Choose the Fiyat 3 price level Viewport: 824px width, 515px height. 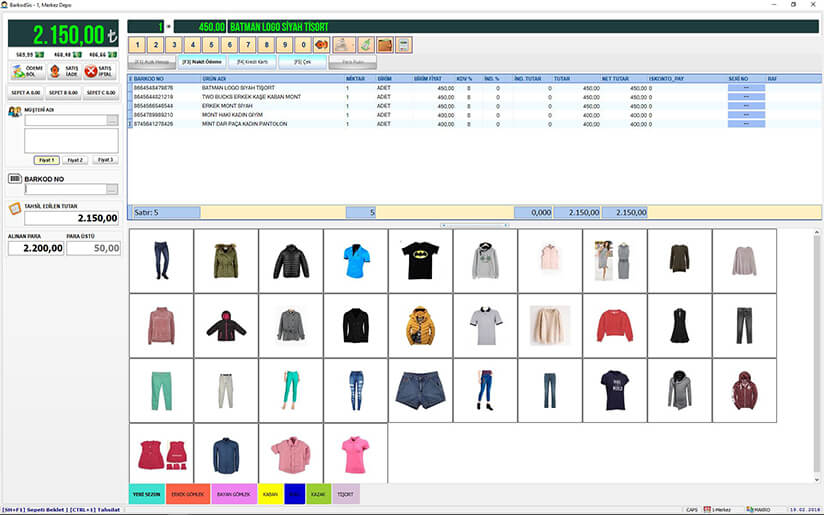[105, 160]
